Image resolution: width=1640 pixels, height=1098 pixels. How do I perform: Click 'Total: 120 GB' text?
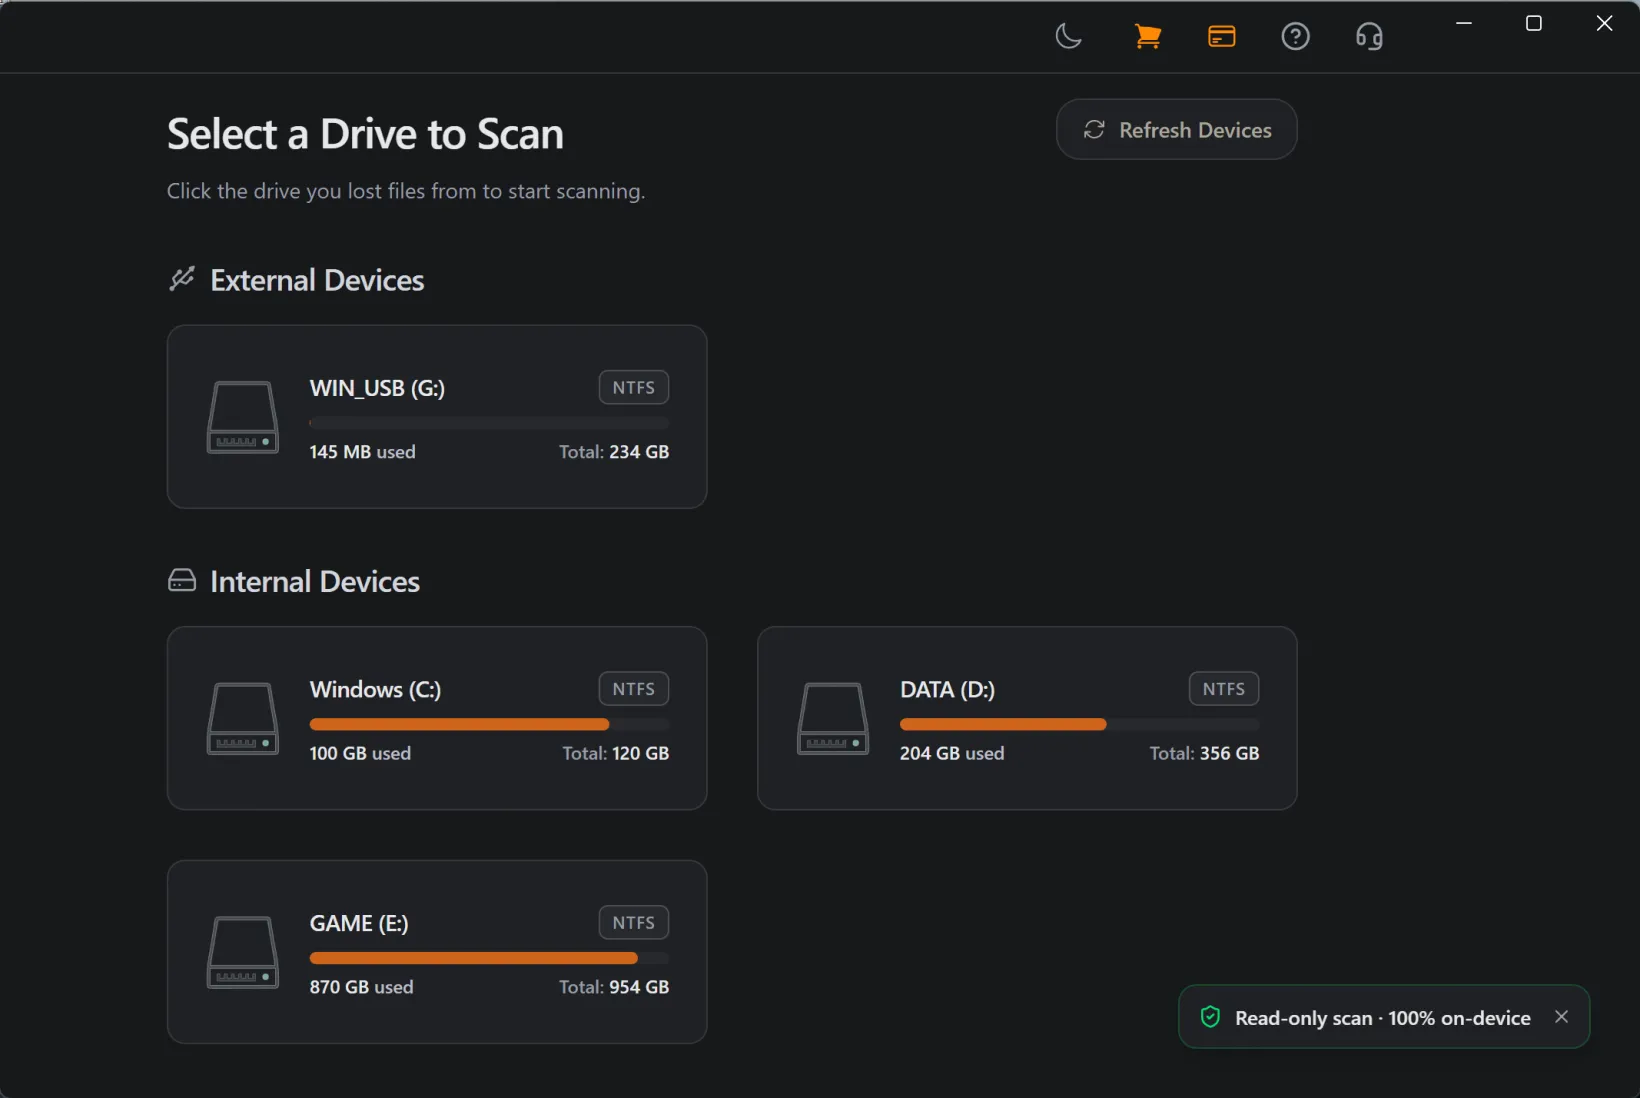click(x=615, y=753)
